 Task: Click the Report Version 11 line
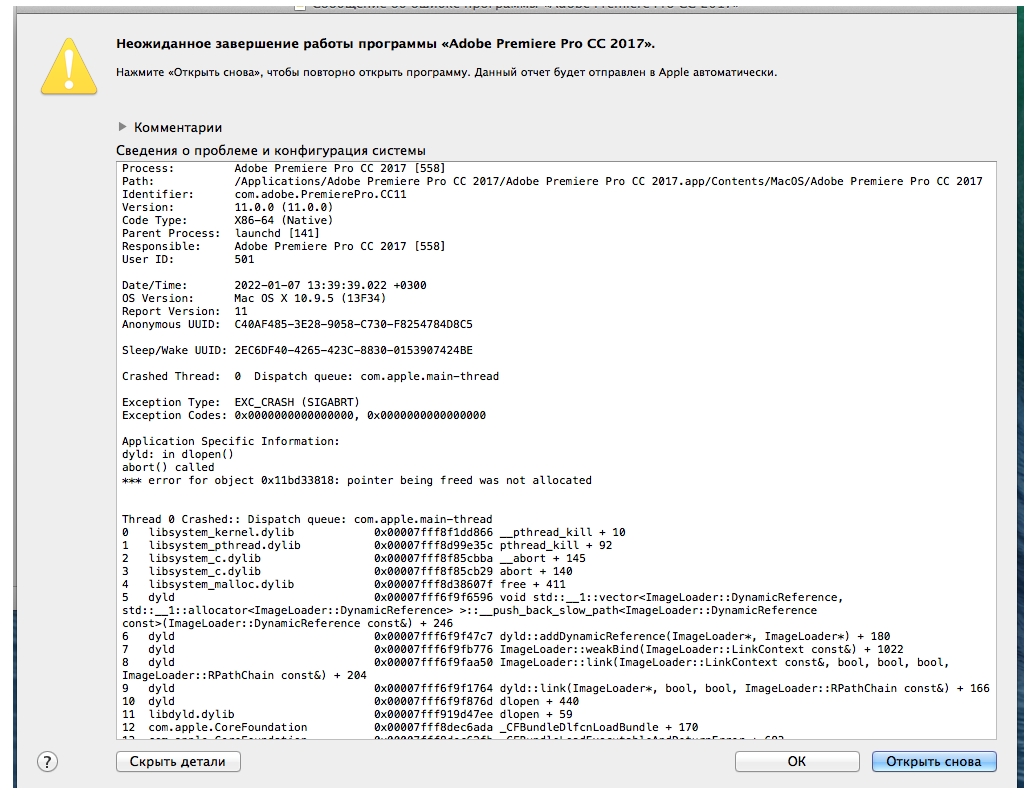[184, 311]
